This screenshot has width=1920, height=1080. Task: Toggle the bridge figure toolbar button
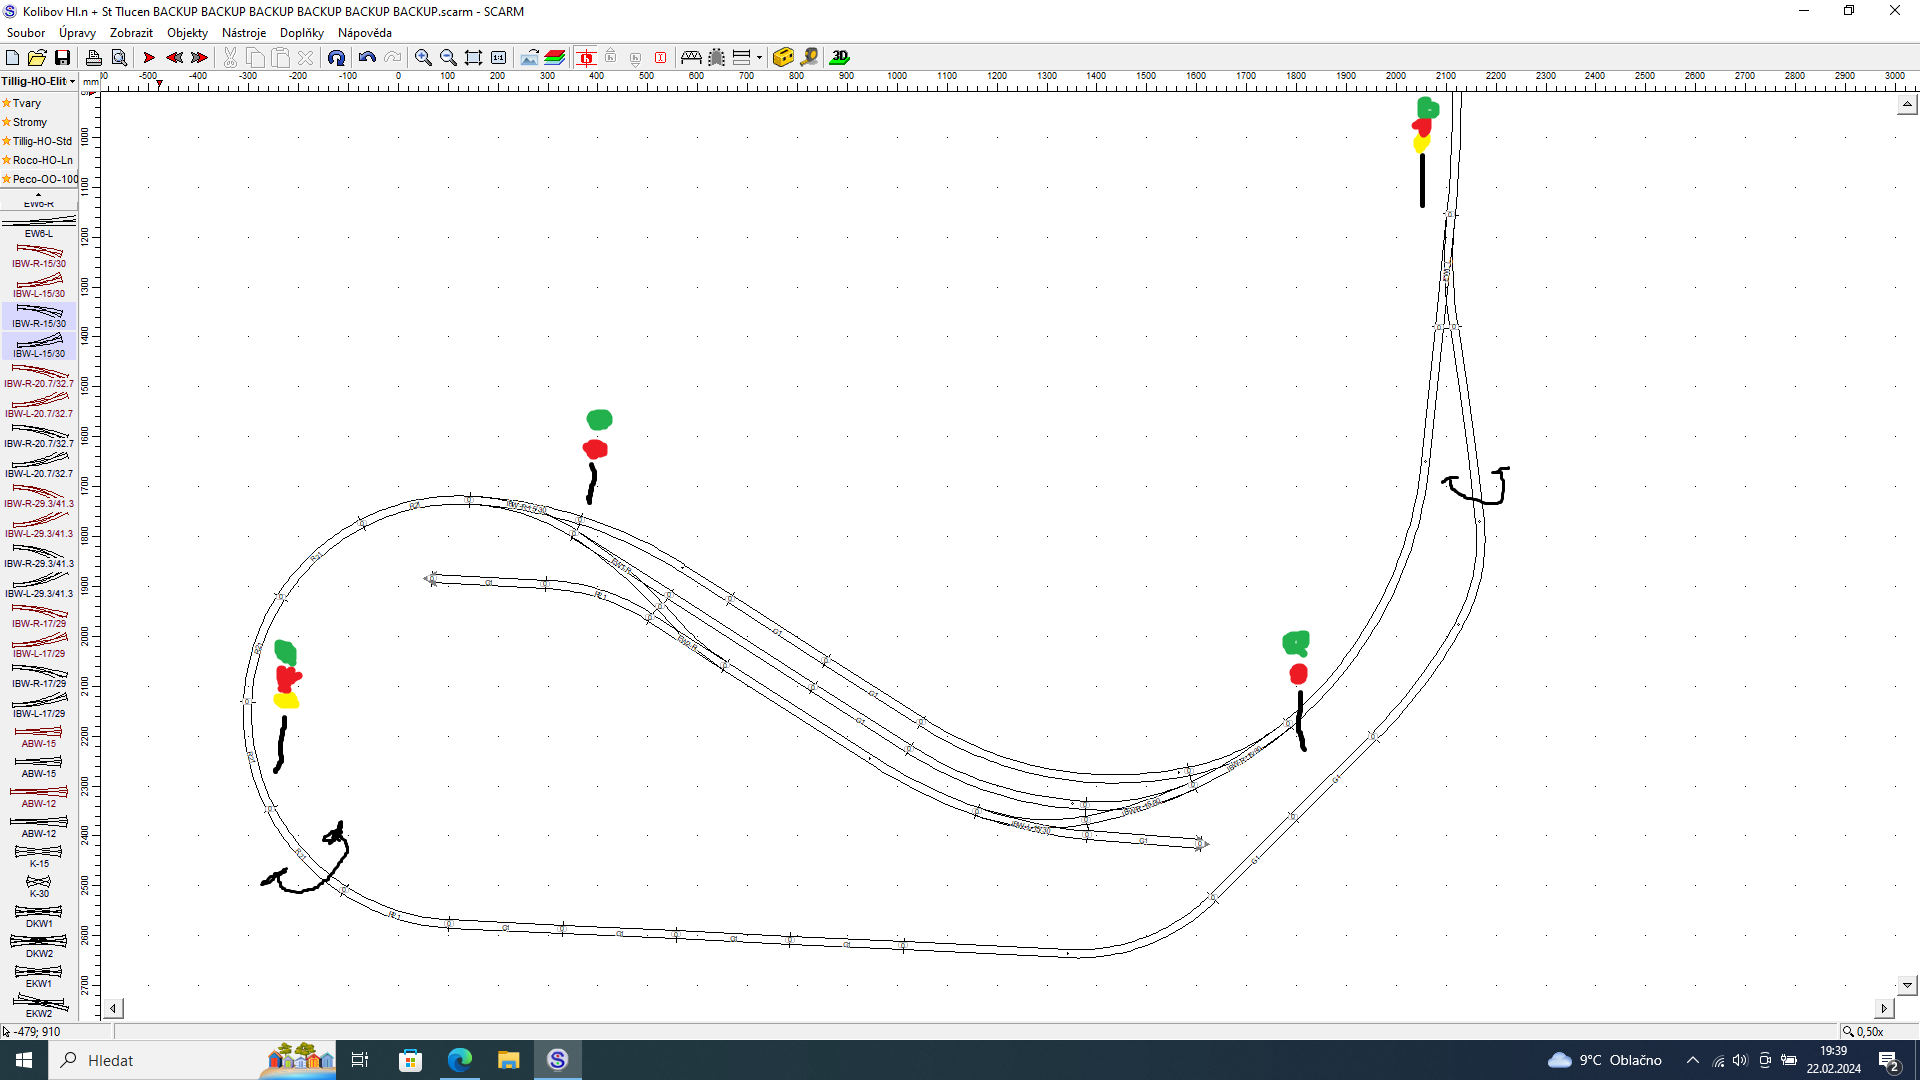point(691,58)
